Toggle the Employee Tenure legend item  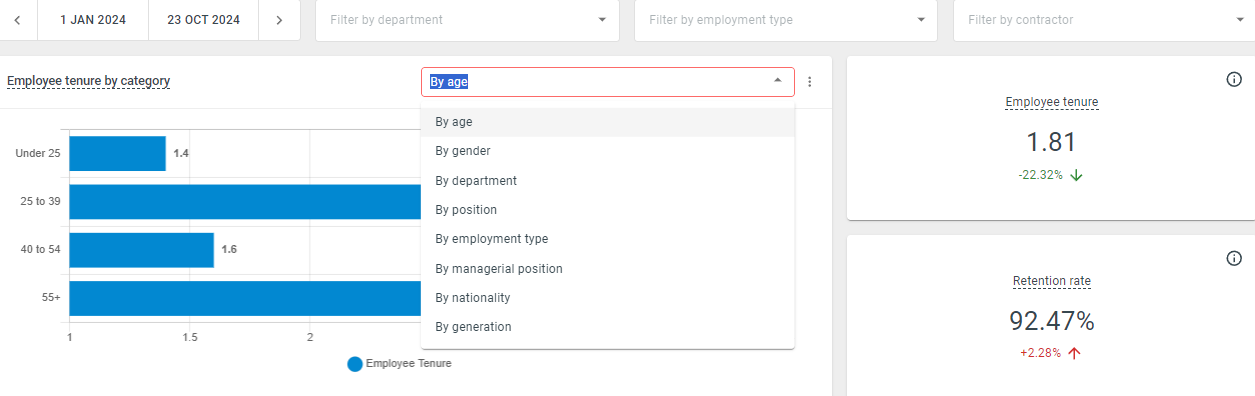400,364
